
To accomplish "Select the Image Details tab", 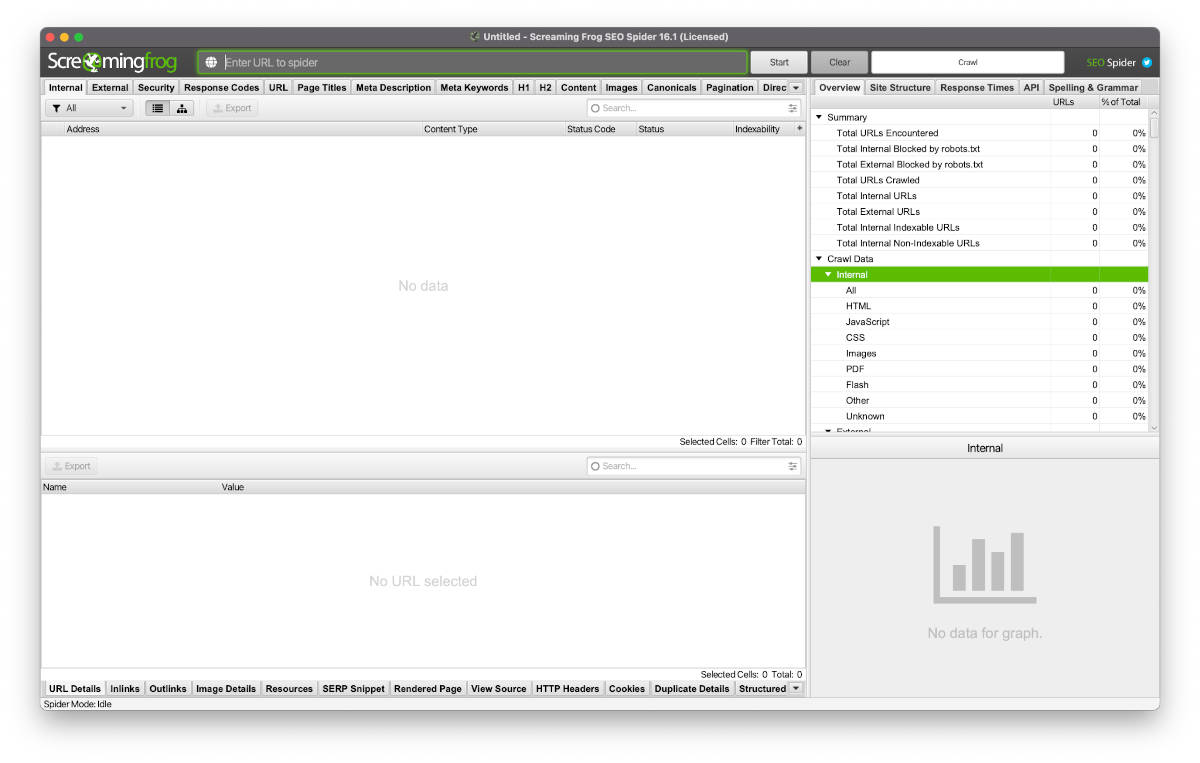I will click(x=226, y=689).
